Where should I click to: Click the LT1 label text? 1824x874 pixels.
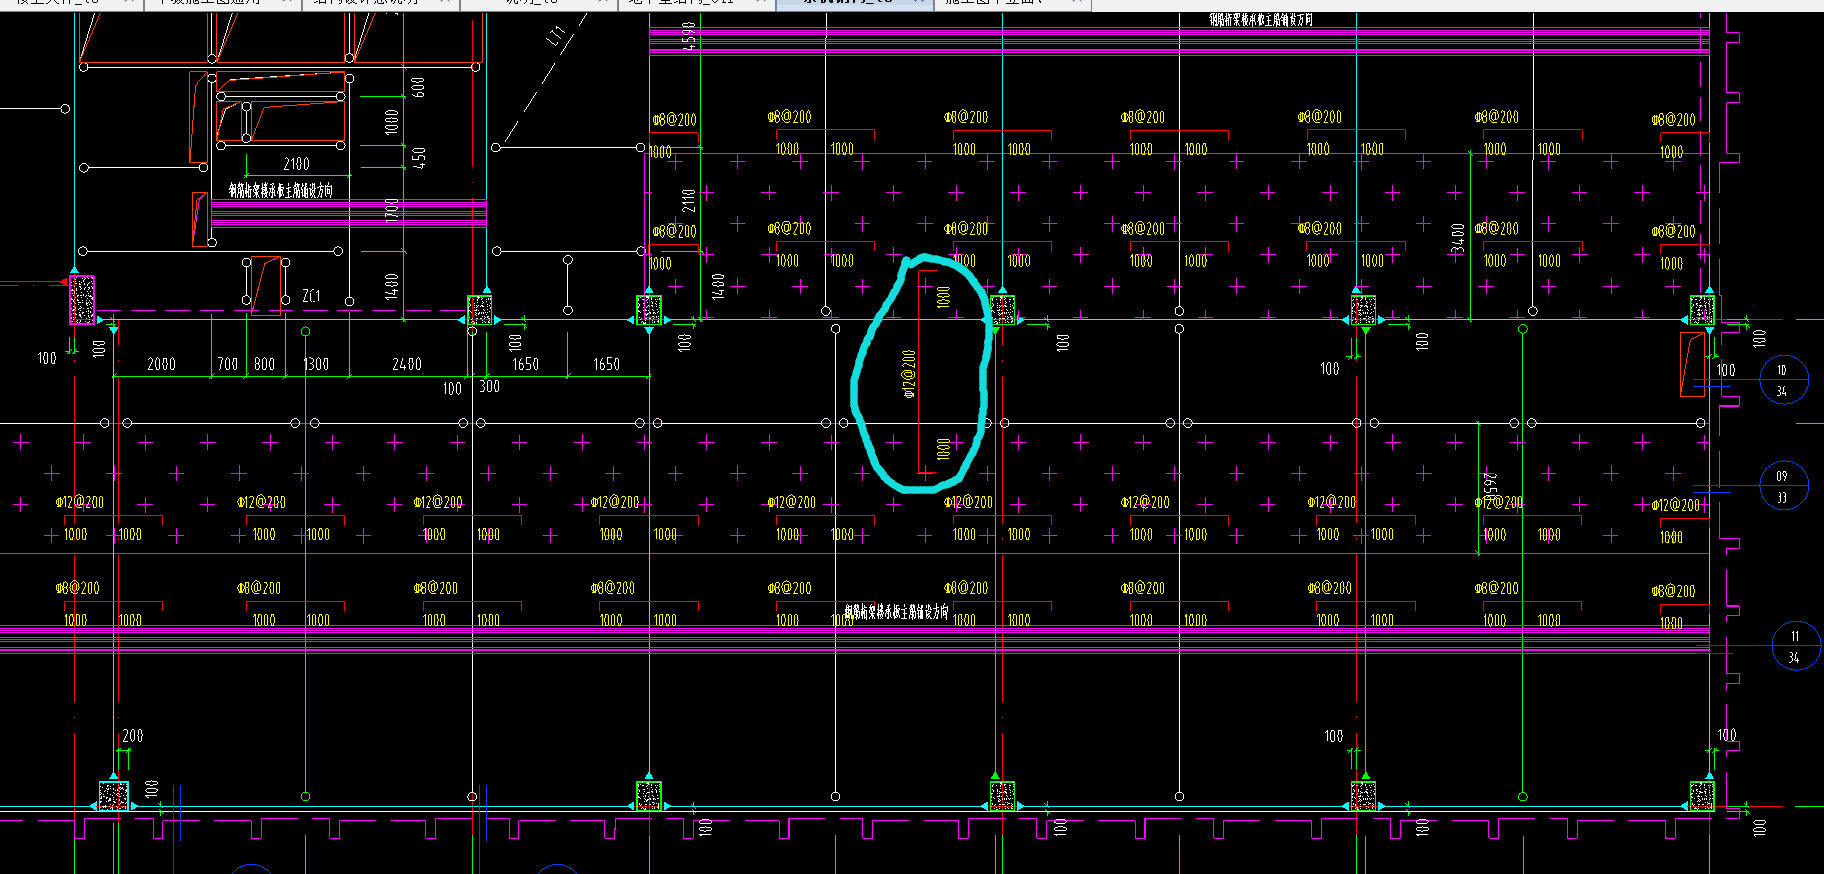[556, 36]
